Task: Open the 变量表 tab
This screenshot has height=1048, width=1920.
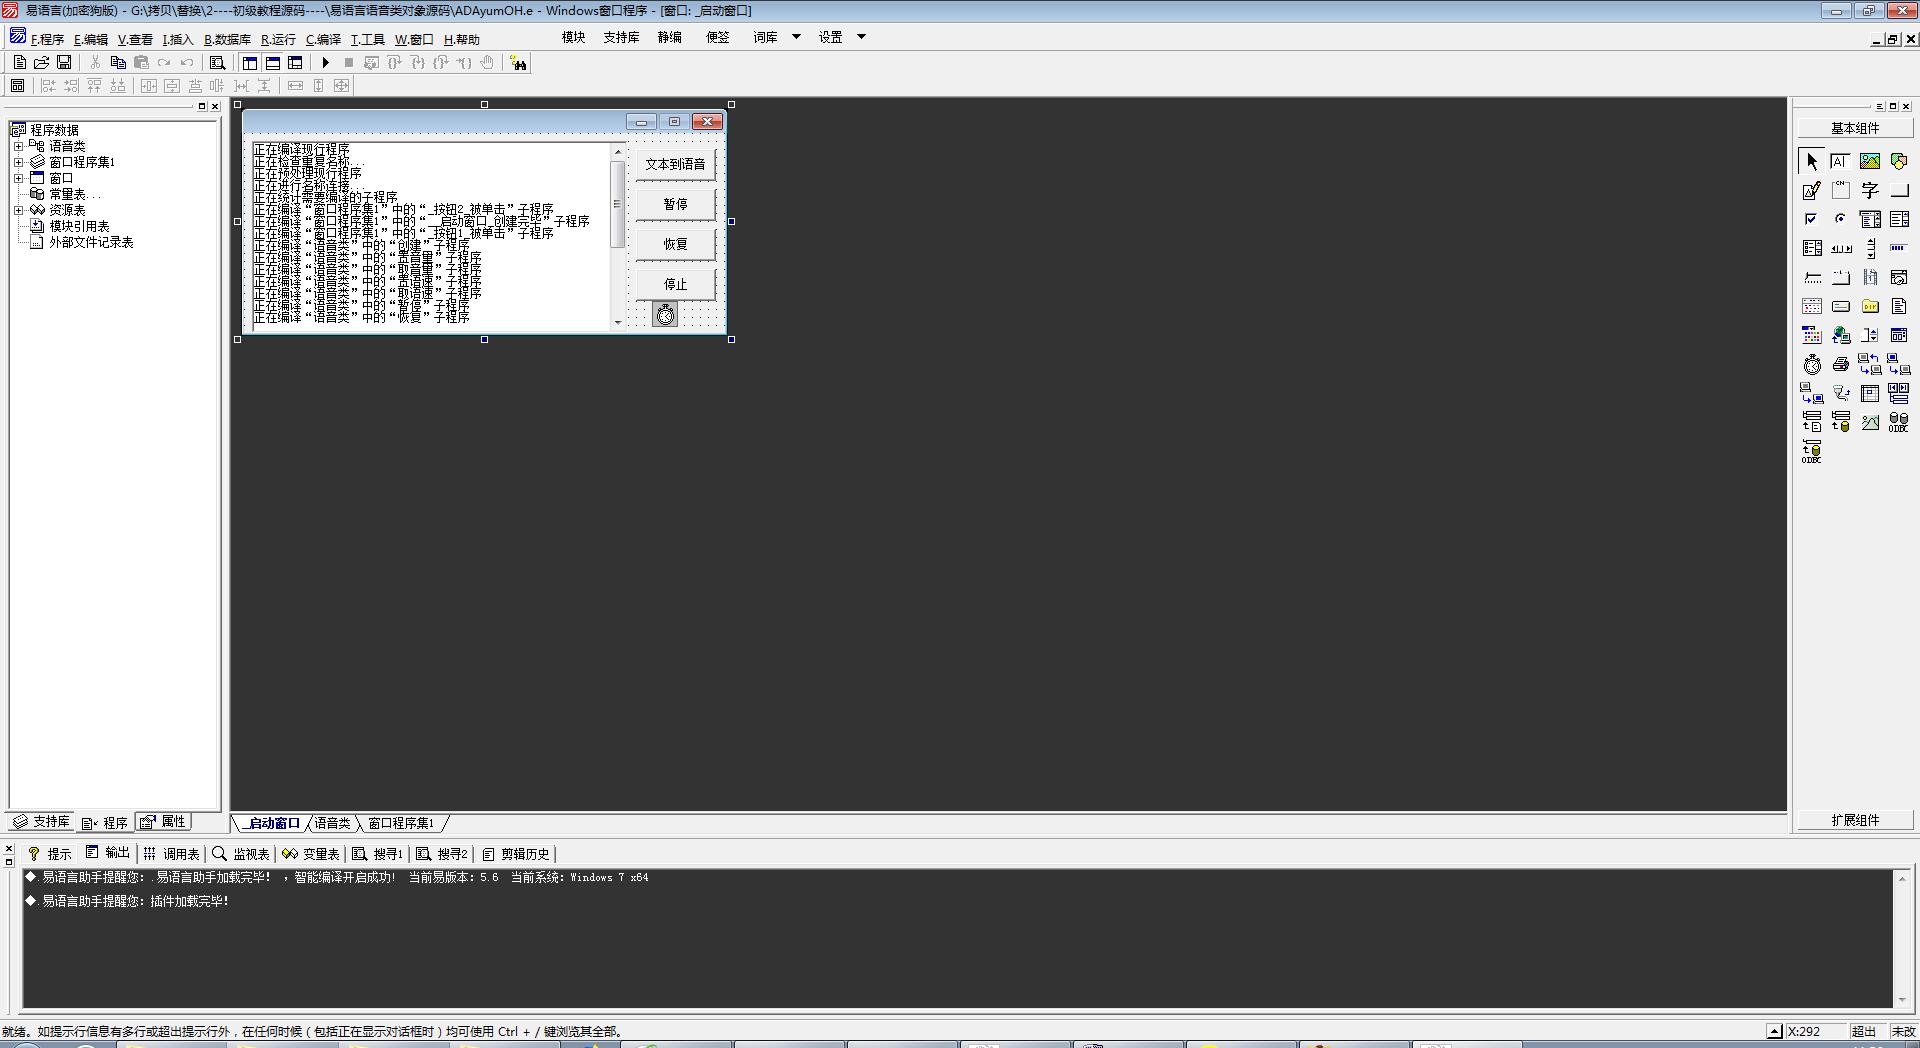Action: coord(311,854)
